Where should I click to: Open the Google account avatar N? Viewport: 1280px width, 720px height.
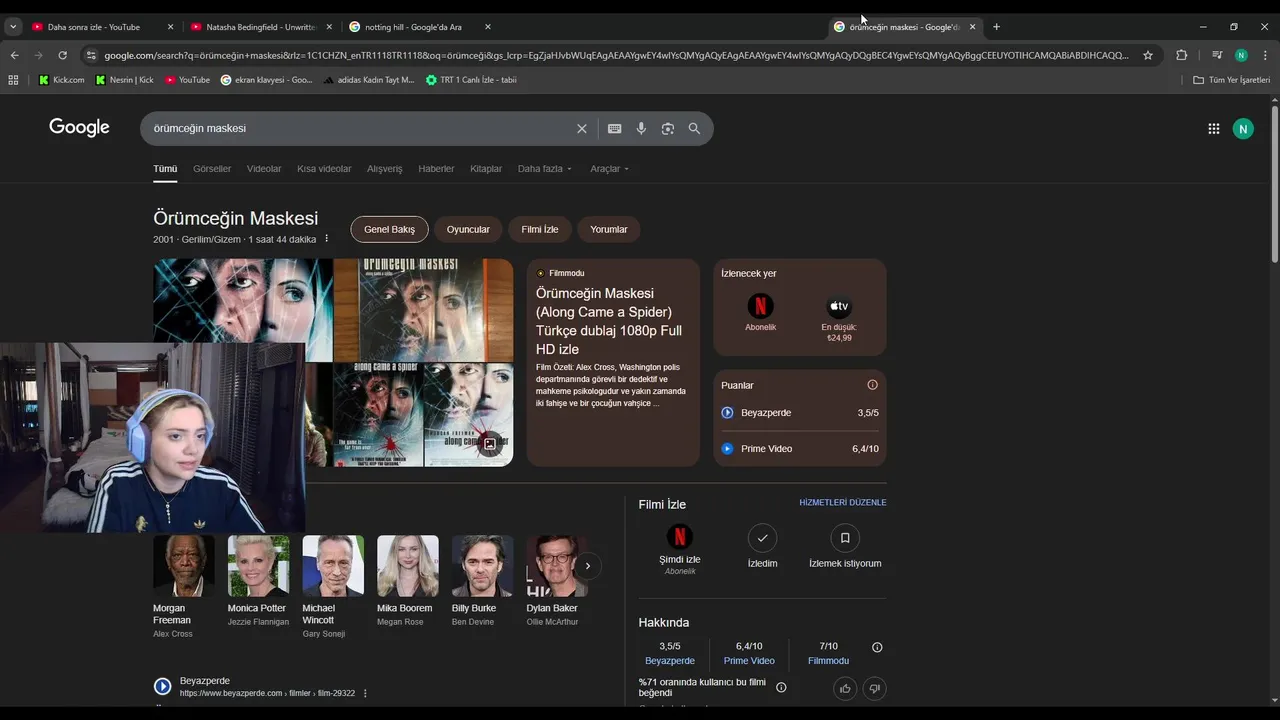(x=1243, y=128)
